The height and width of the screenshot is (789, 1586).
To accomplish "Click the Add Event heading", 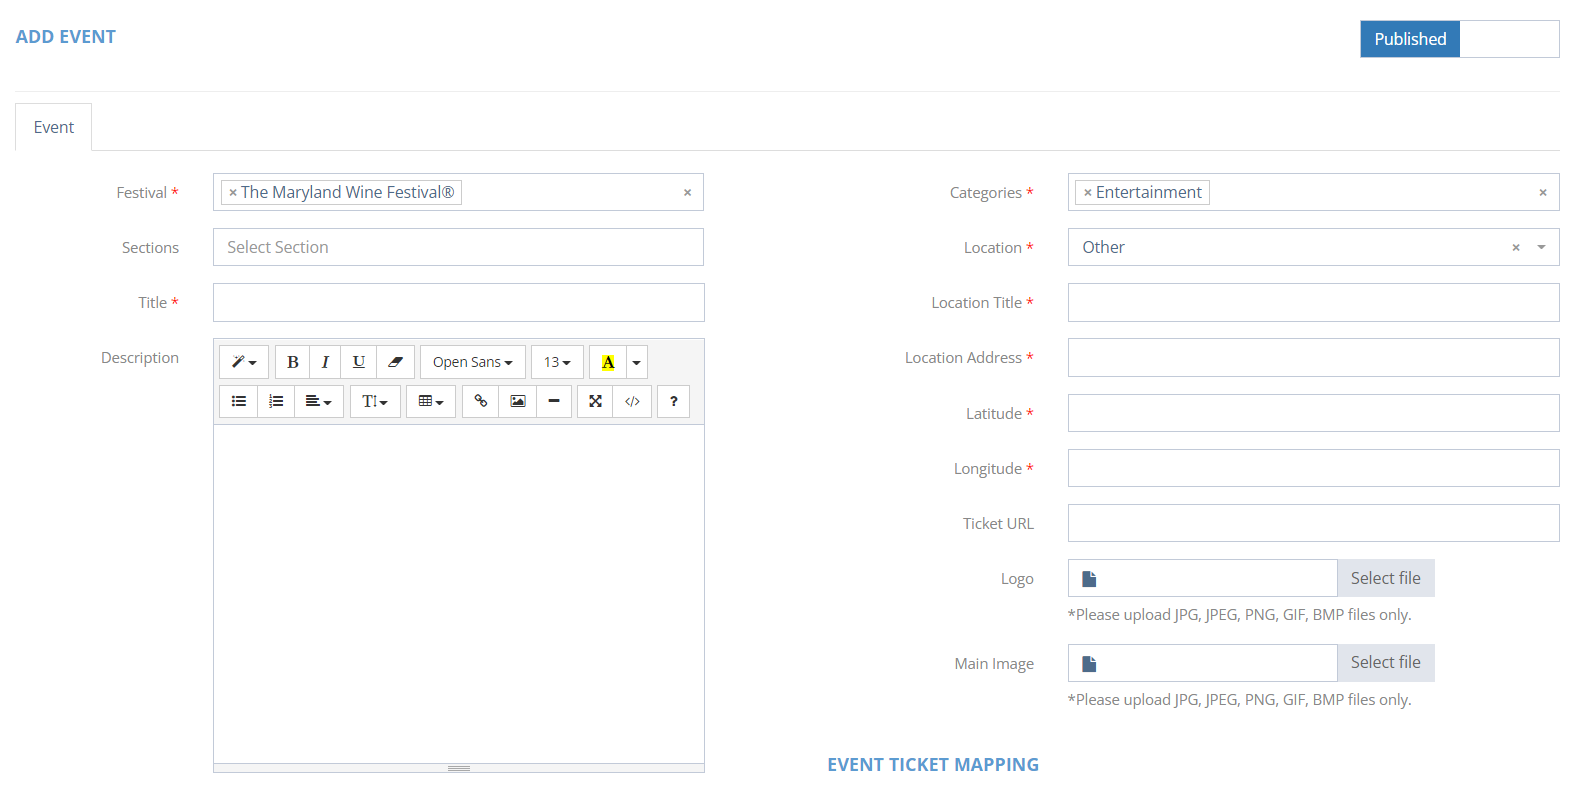I will 66,37.
